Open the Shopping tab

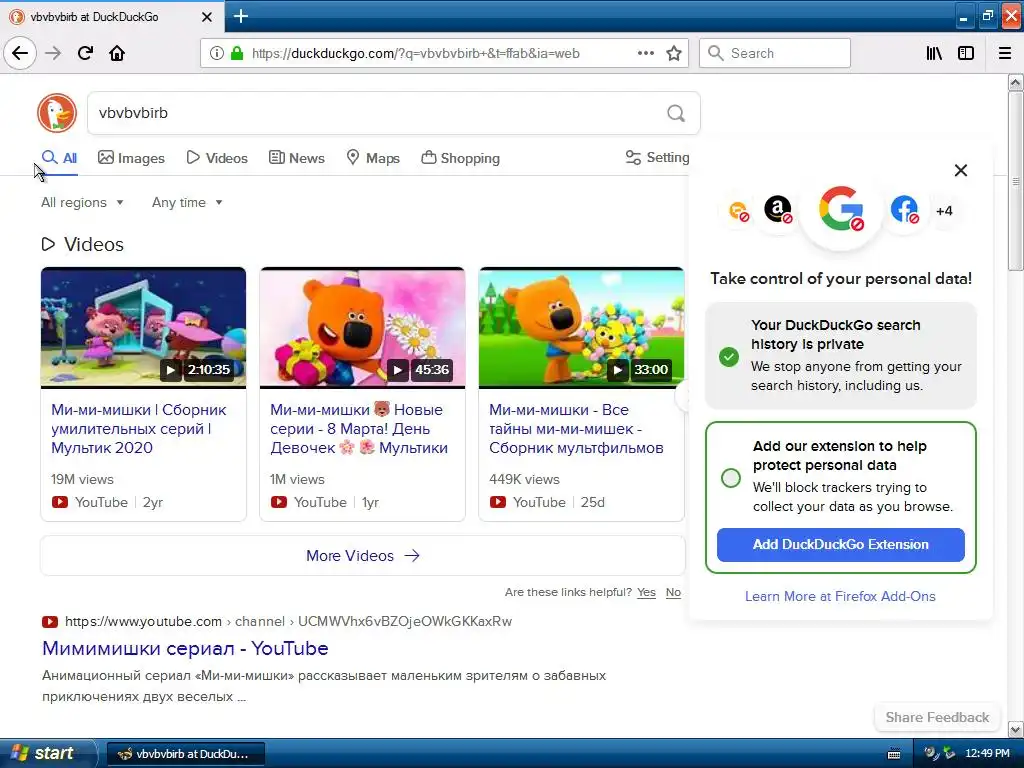(460, 158)
